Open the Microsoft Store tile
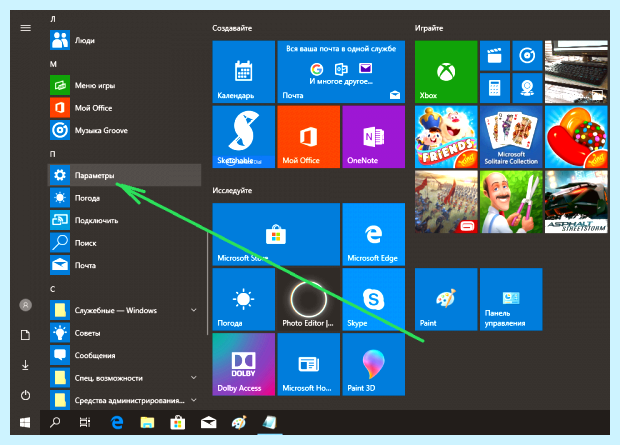The image size is (620, 445). (276, 234)
